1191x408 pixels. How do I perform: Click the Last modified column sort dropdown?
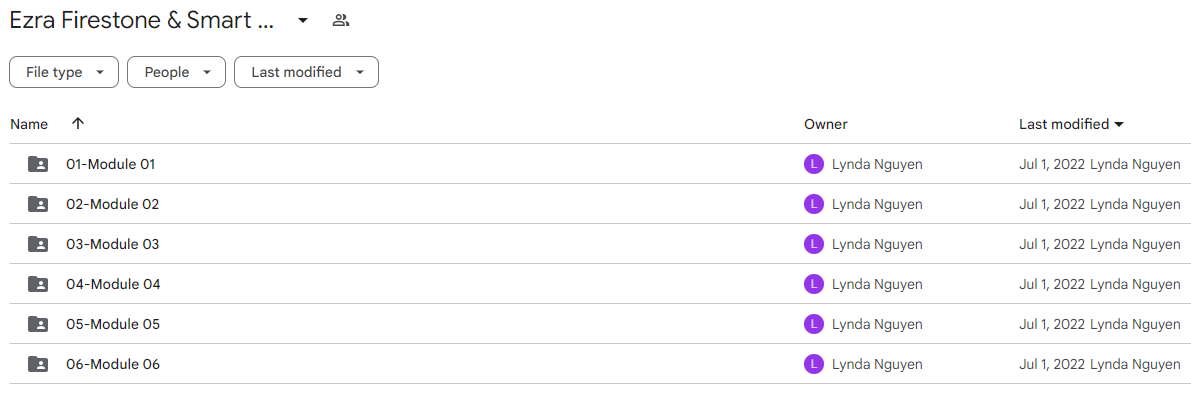coord(1071,124)
